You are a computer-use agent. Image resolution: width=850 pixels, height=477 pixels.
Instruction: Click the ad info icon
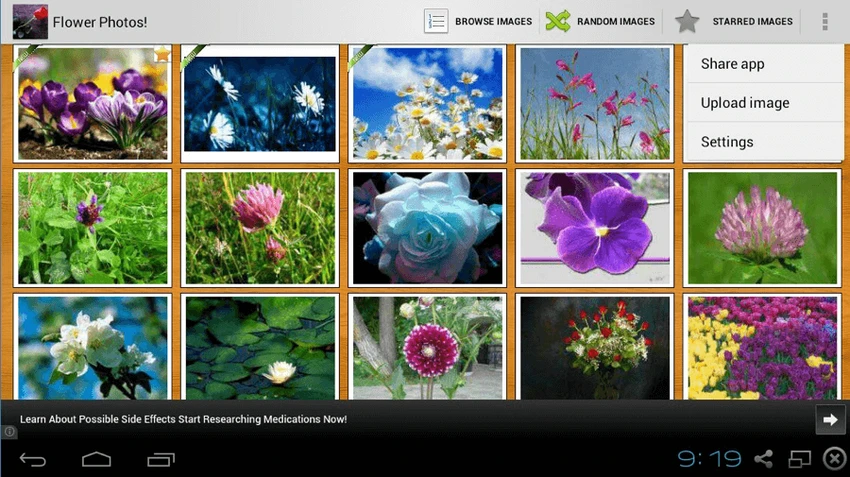click(x=9, y=432)
